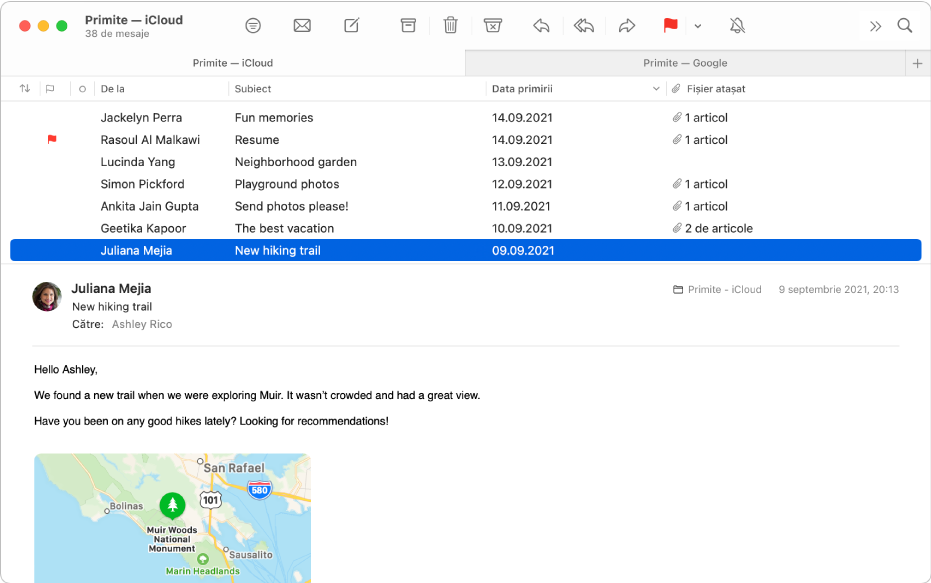Archive the selected message
Viewport: 931px width, 583px height.
coord(408,25)
